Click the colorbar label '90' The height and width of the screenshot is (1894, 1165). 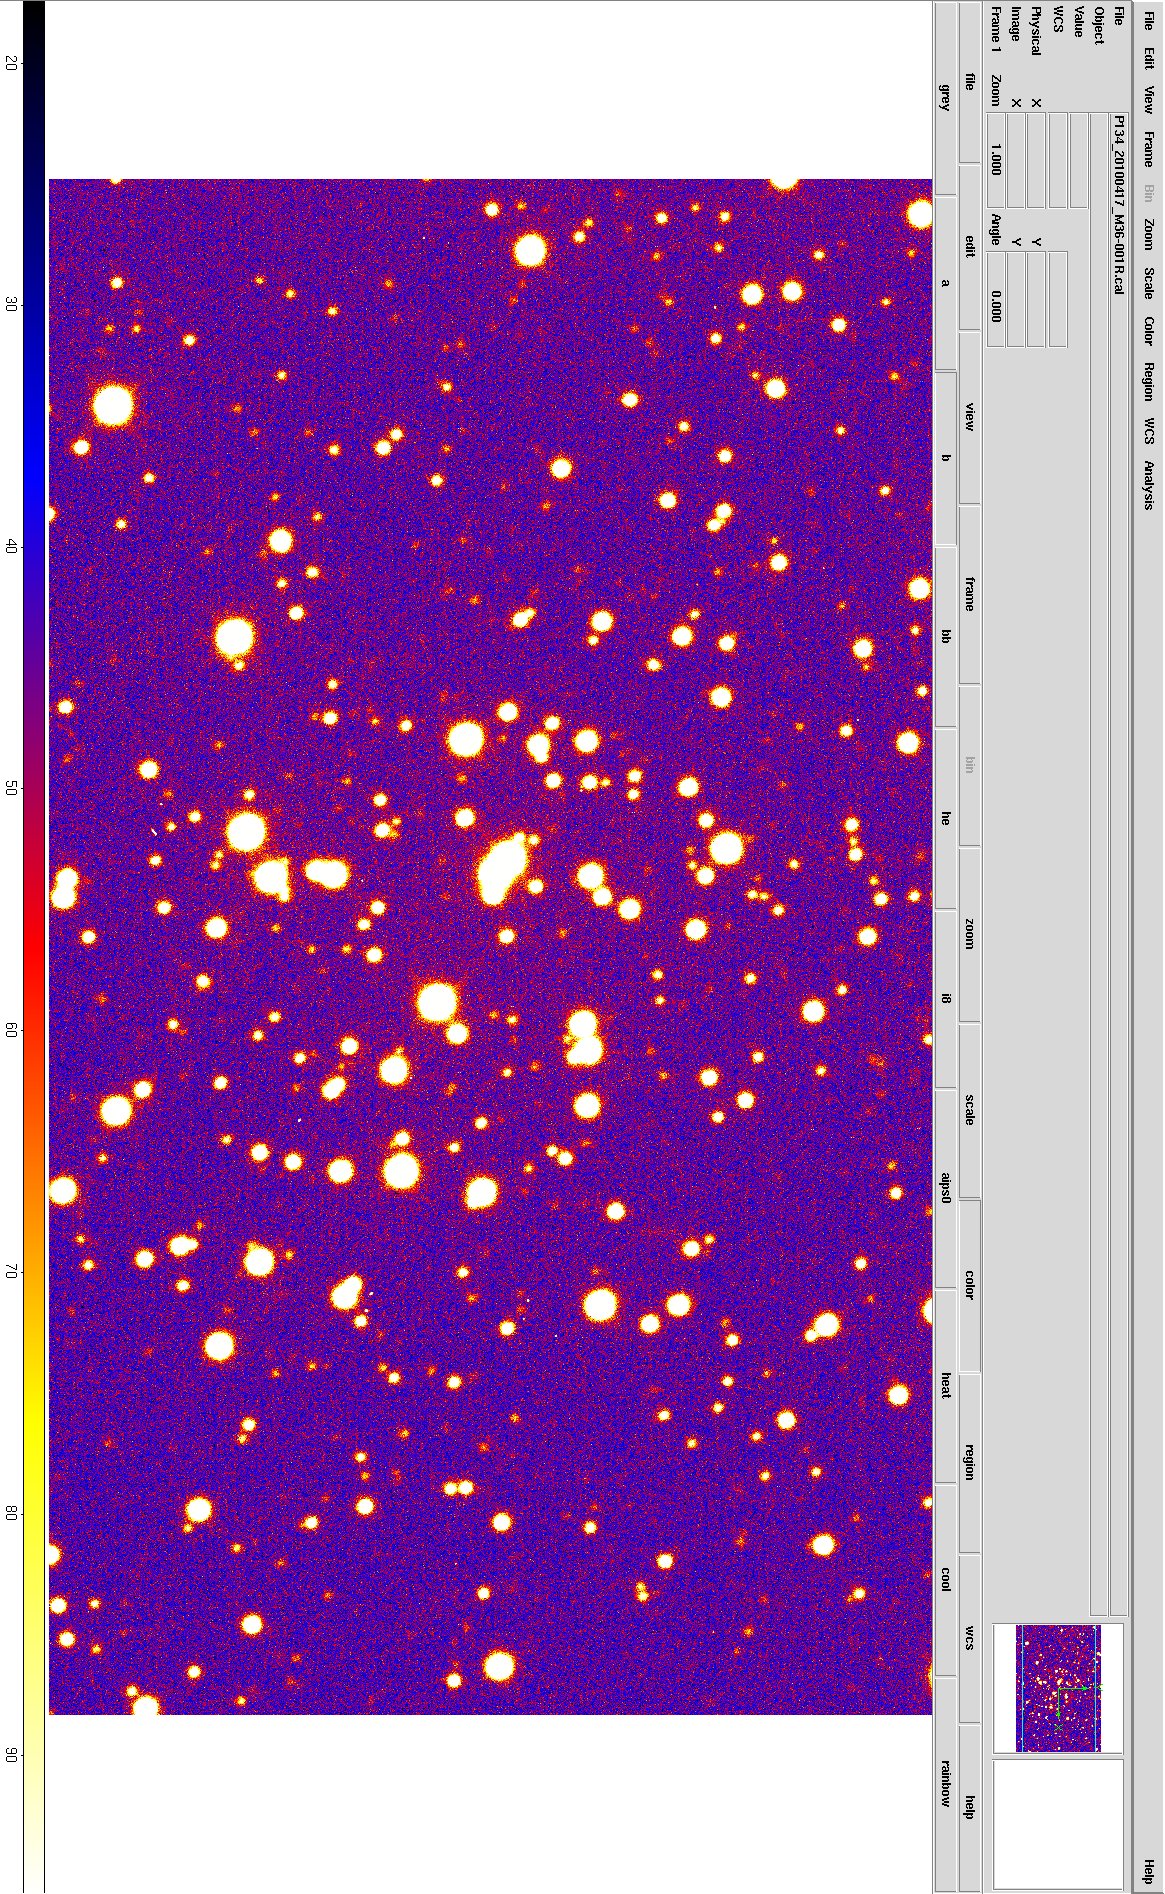[10, 1755]
